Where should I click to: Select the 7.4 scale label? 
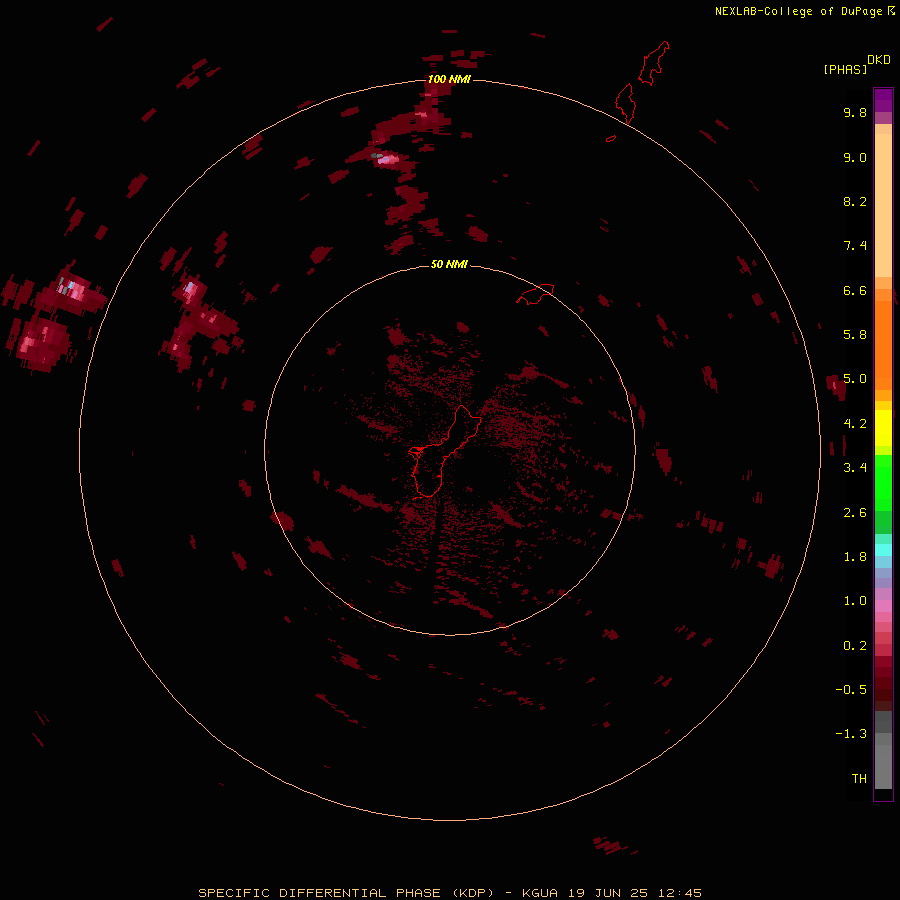pos(855,246)
